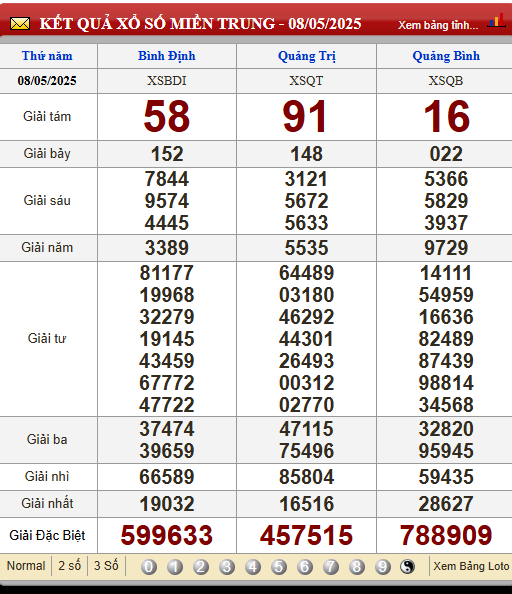Select digit ball 6 filter
This screenshot has width=512, height=594.
point(304,567)
